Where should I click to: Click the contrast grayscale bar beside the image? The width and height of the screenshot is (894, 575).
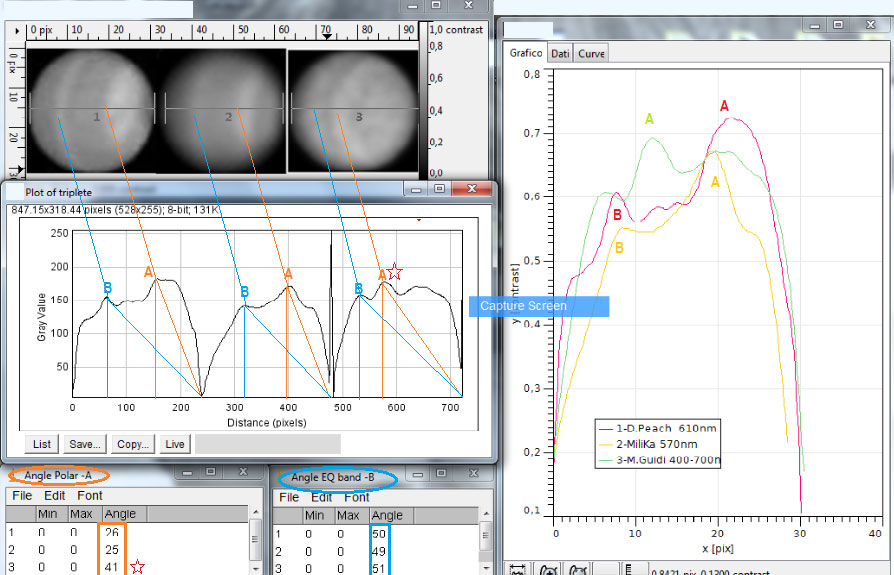424,101
